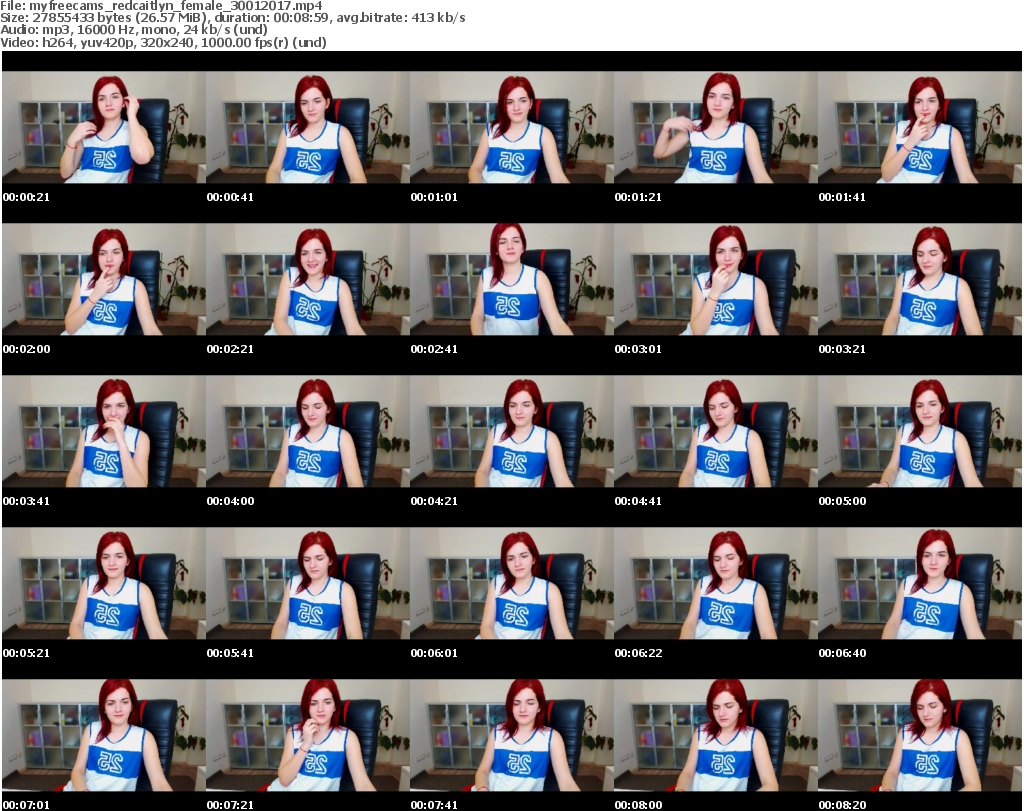Click the Video: h264 info line
The image size is (1024, 811).
(x=163, y=42)
